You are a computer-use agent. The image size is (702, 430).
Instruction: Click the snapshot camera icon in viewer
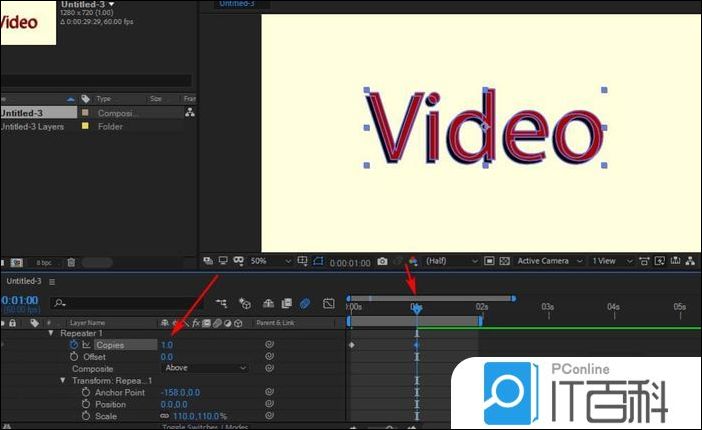[382, 261]
